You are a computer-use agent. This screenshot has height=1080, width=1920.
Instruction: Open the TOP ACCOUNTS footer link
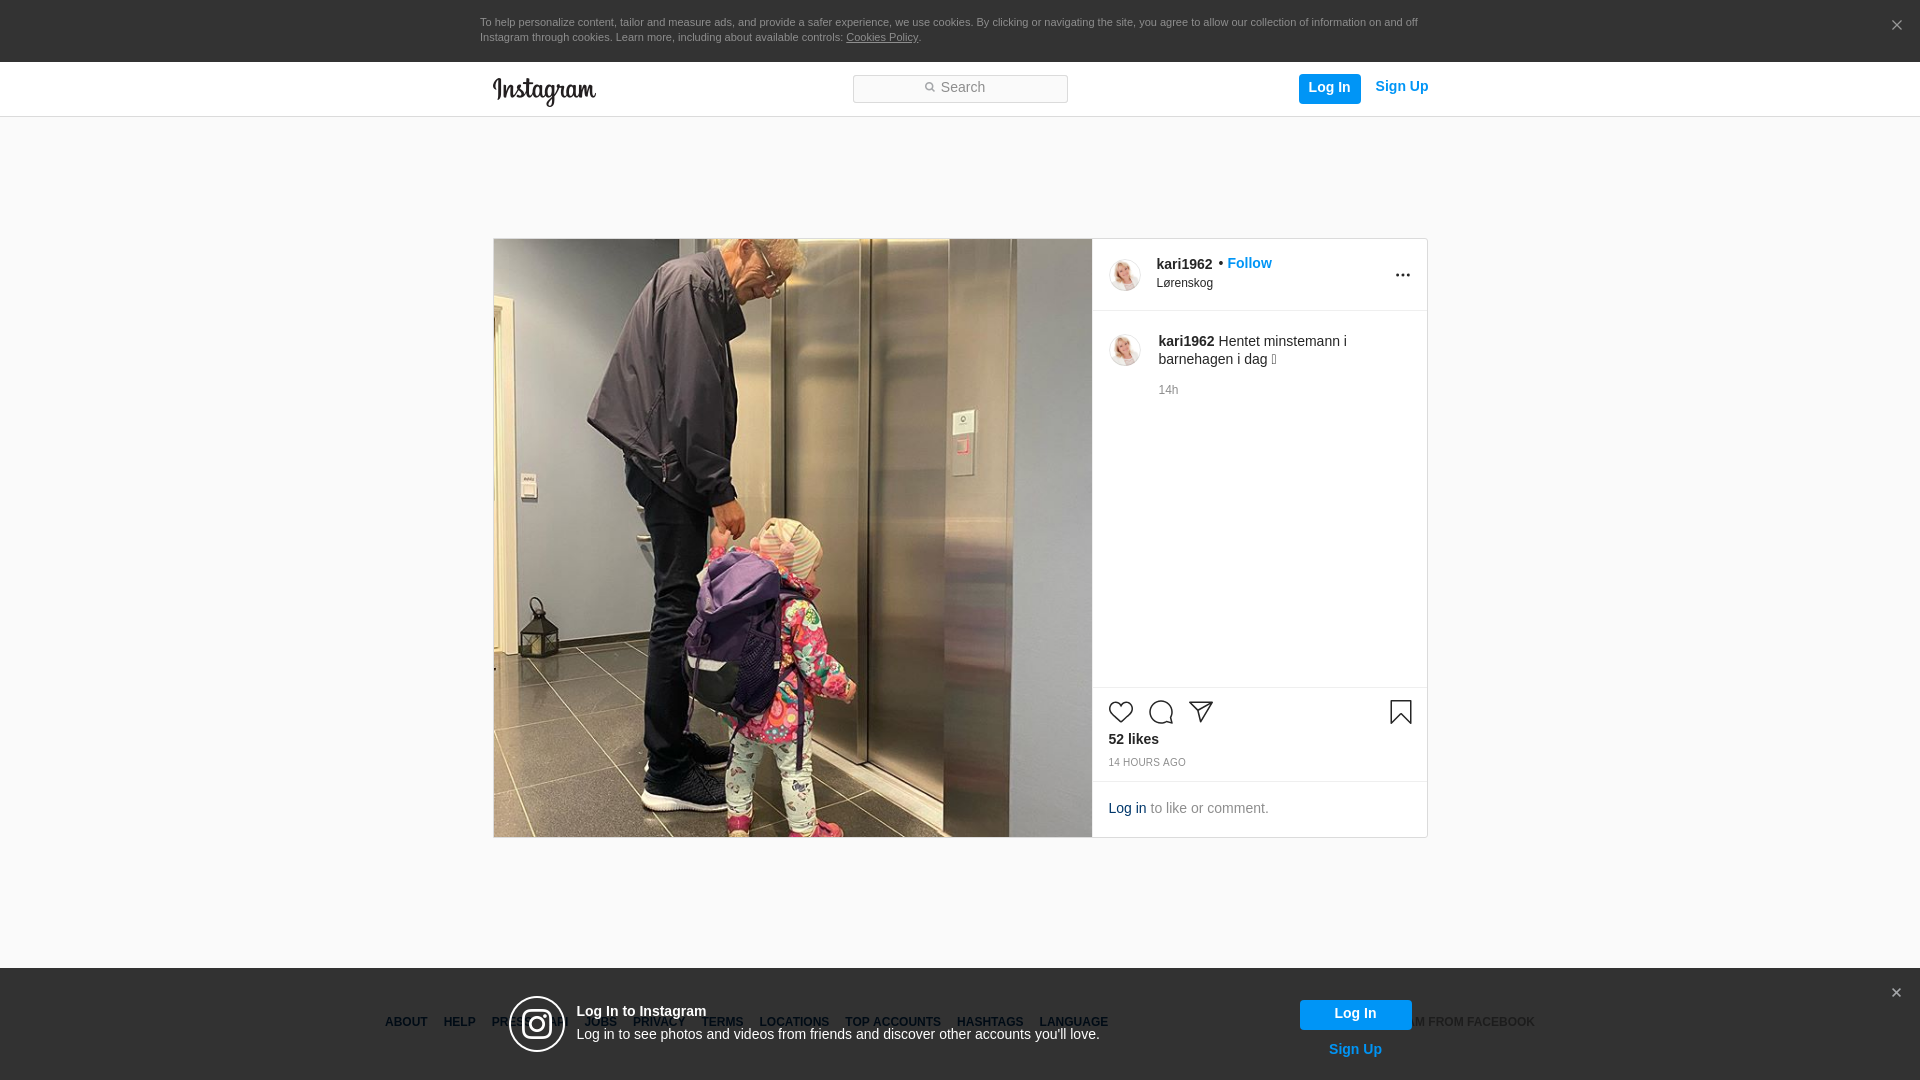pos(893,1022)
